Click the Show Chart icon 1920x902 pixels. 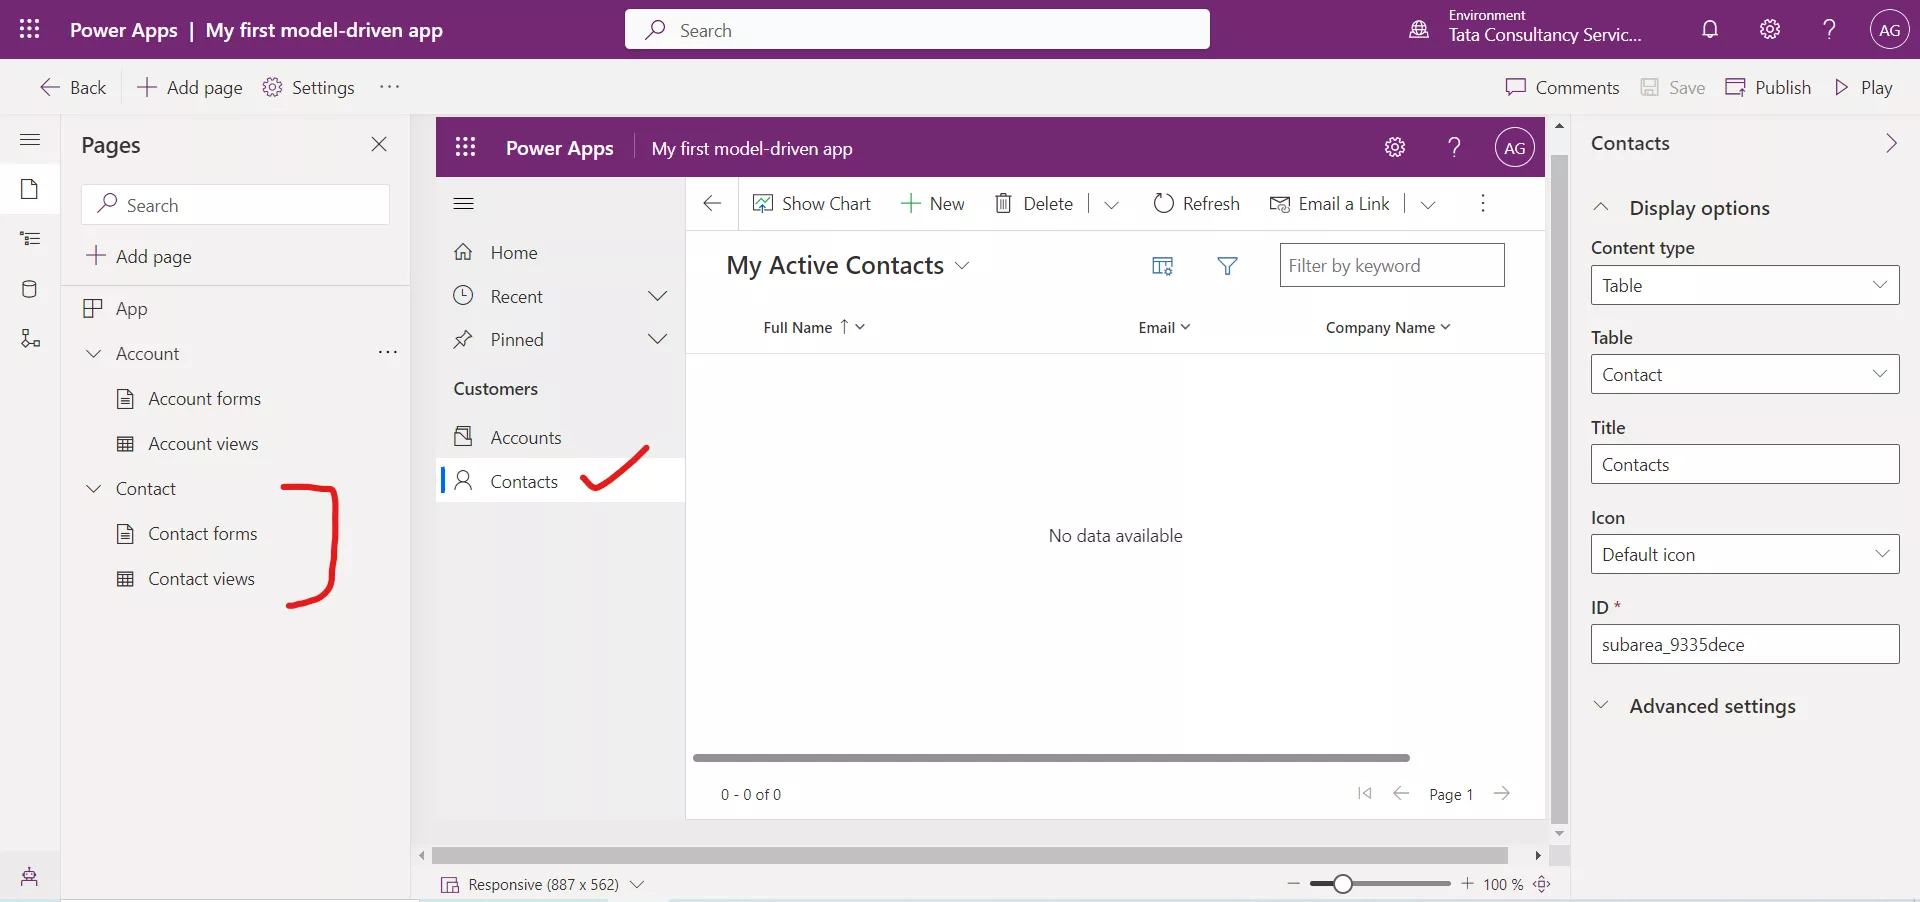tap(763, 203)
